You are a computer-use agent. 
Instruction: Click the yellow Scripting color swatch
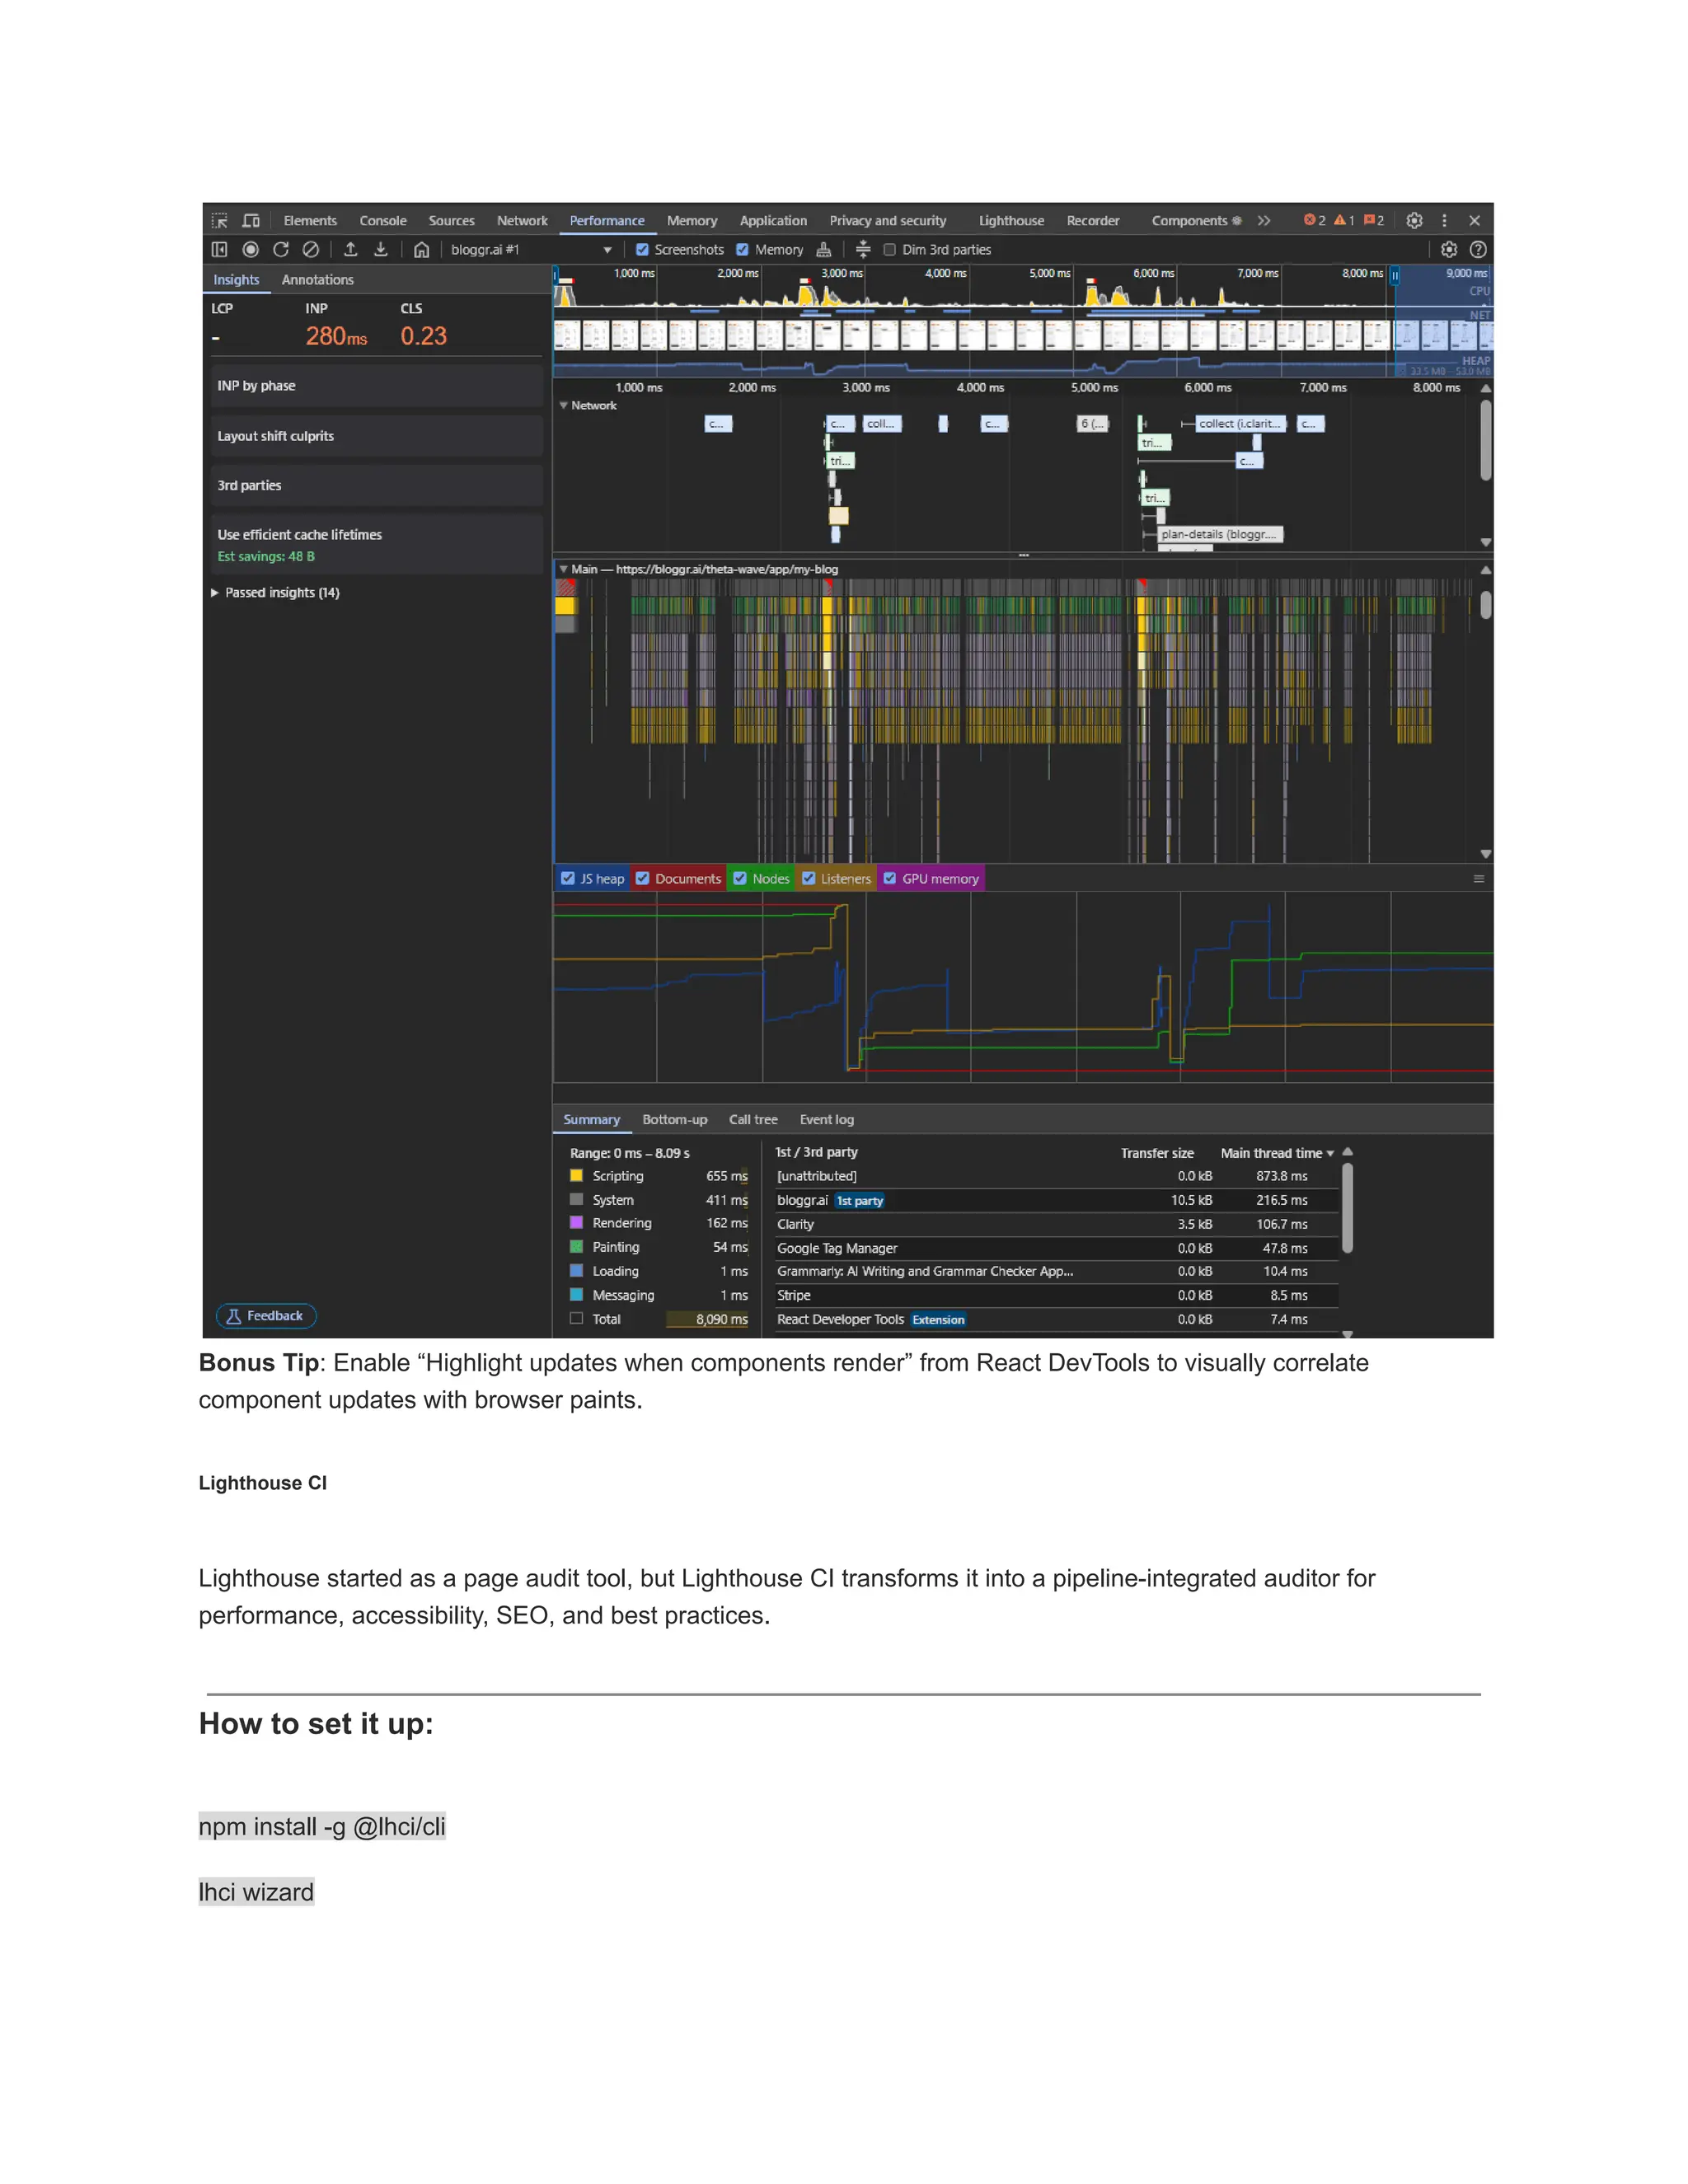pyautogui.click(x=576, y=1176)
